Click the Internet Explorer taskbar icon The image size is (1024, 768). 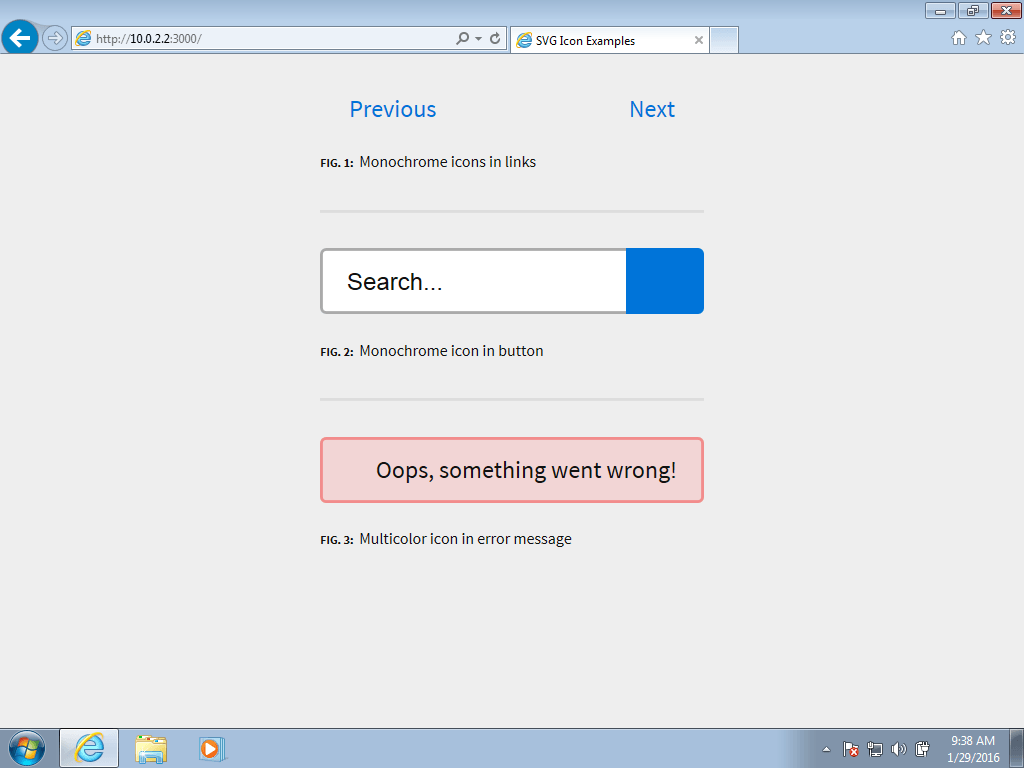89,748
